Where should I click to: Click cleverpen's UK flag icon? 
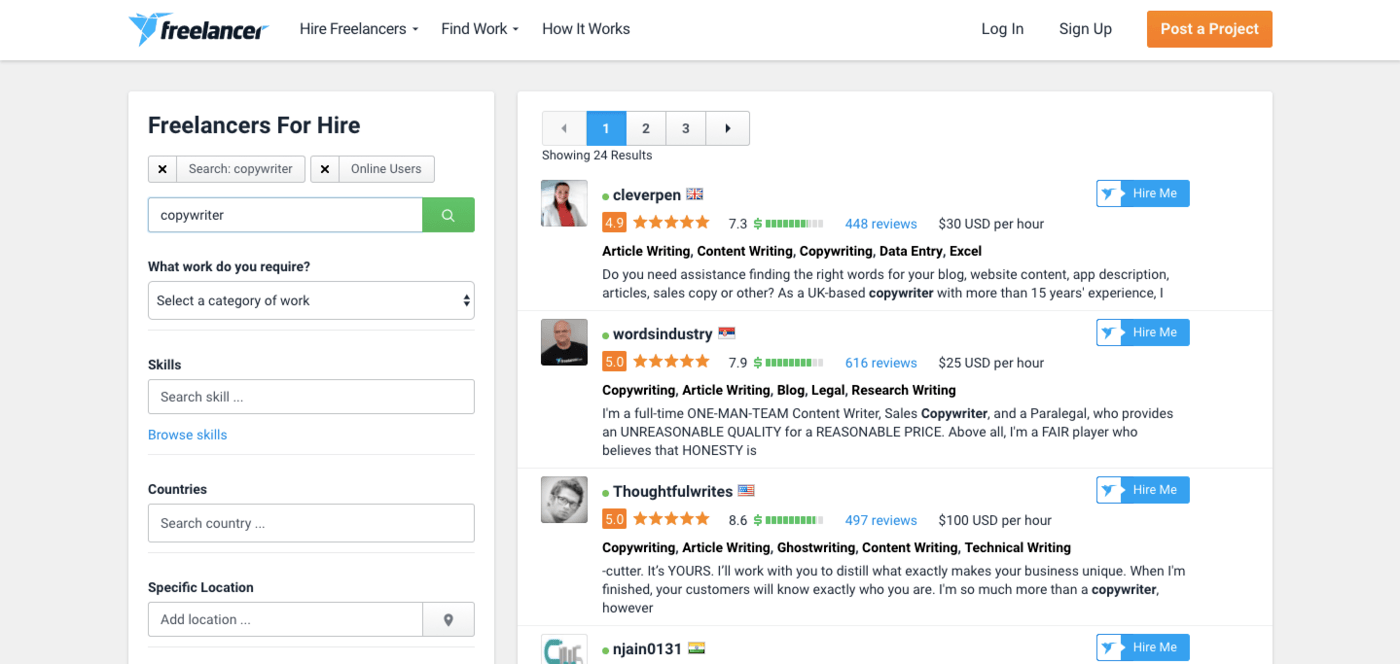tap(694, 194)
